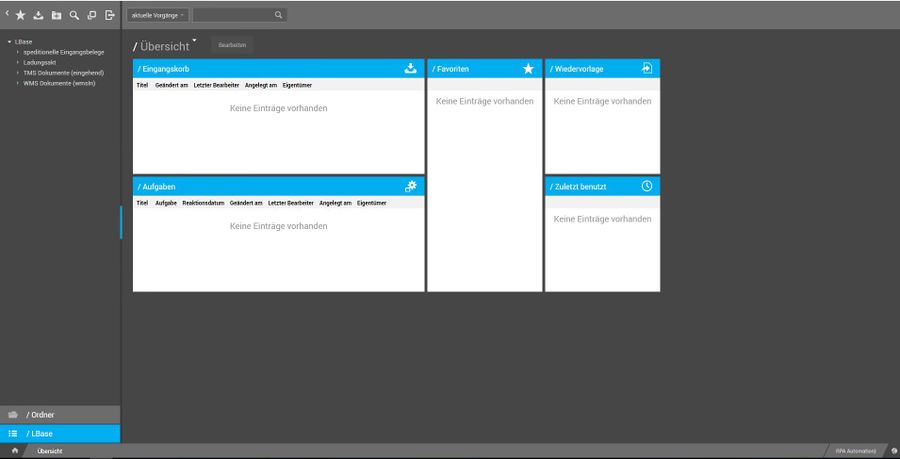Open the Übersicht title dropdown arrow
The image size is (900, 459).
[x=195, y=40]
